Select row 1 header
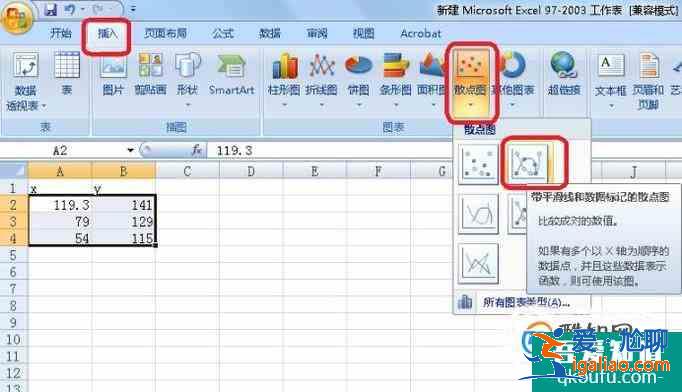Viewport: 682px width, 392px height. [13, 188]
